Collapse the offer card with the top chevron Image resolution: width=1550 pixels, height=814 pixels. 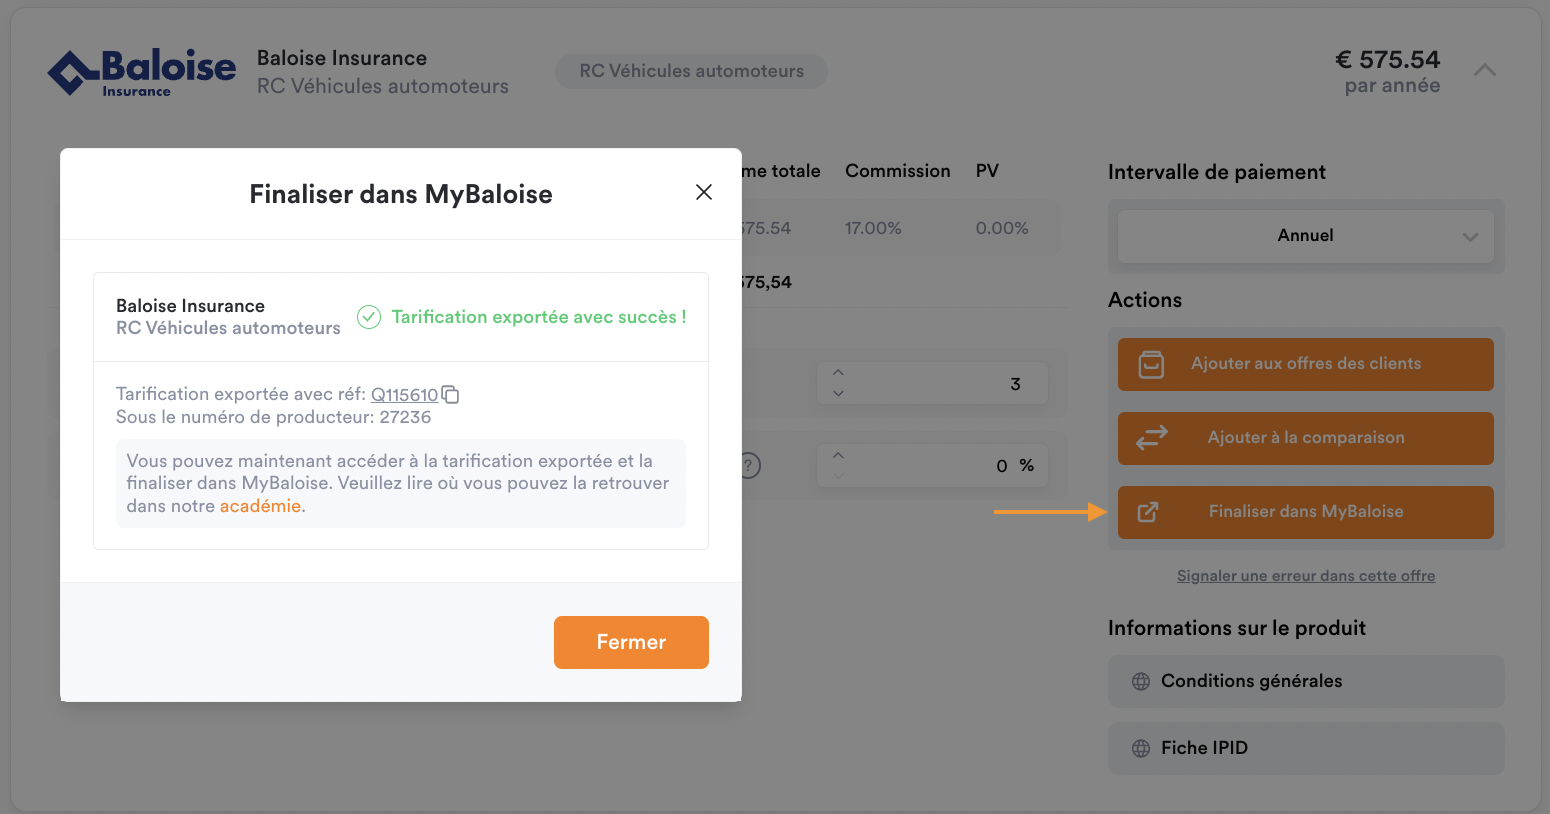[1485, 70]
